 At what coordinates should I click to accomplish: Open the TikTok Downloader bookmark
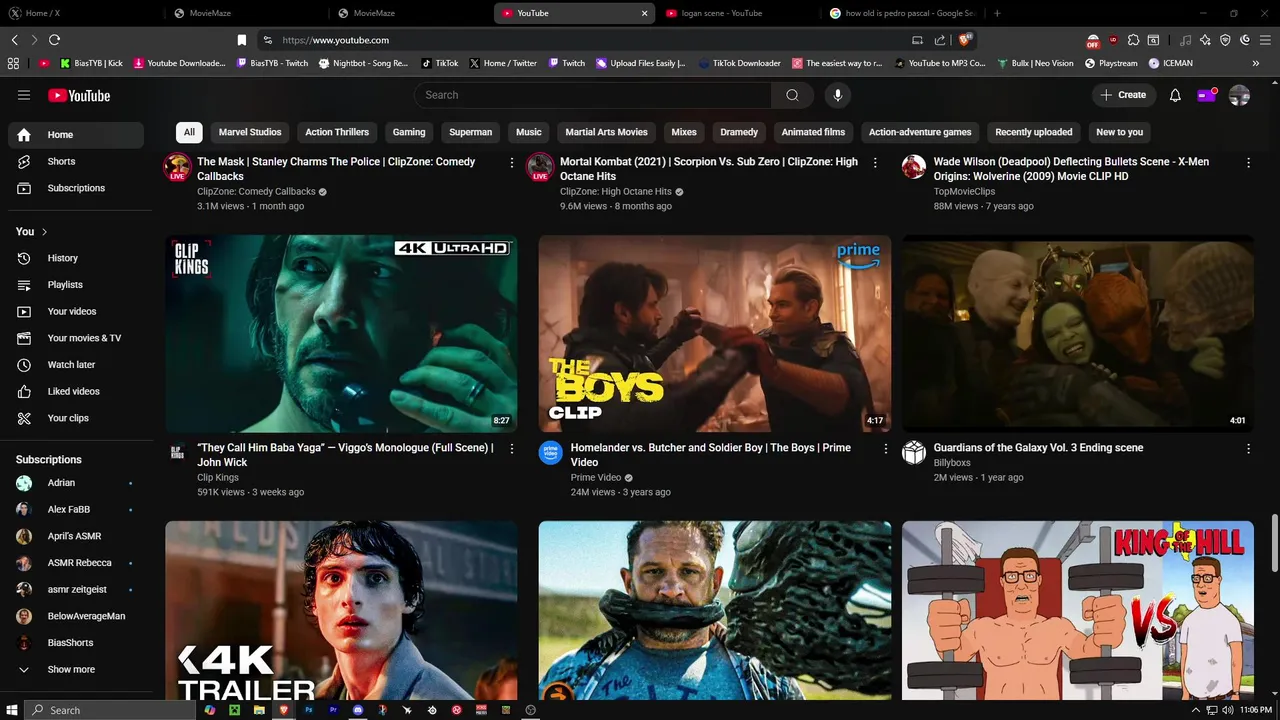point(739,63)
